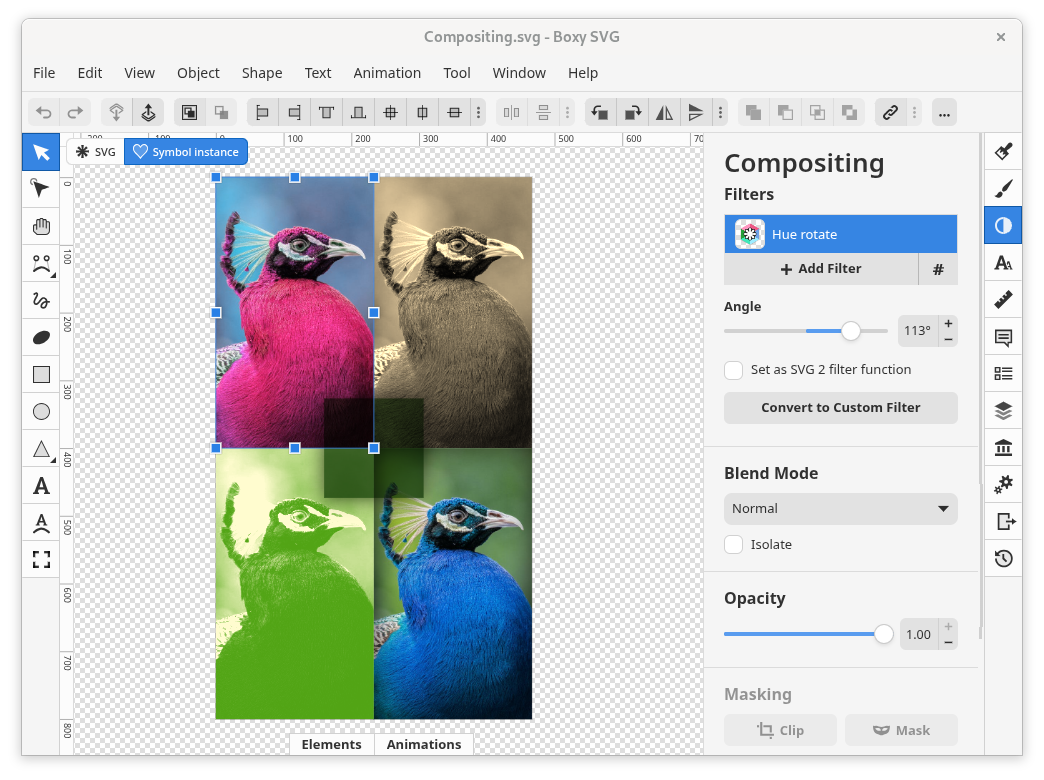Select the Text tool

(41, 486)
